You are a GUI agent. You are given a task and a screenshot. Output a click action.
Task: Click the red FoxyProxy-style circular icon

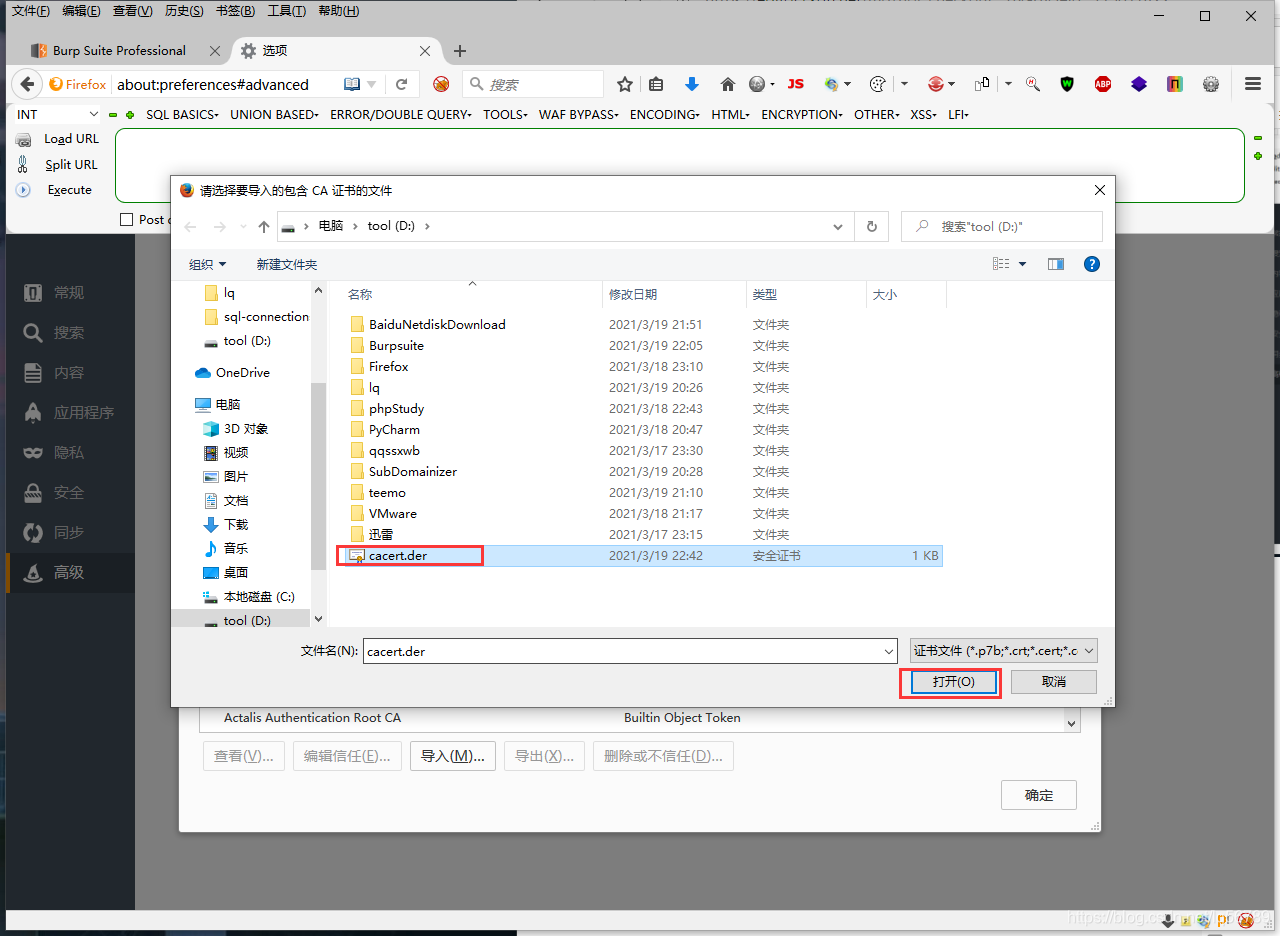pos(936,85)
